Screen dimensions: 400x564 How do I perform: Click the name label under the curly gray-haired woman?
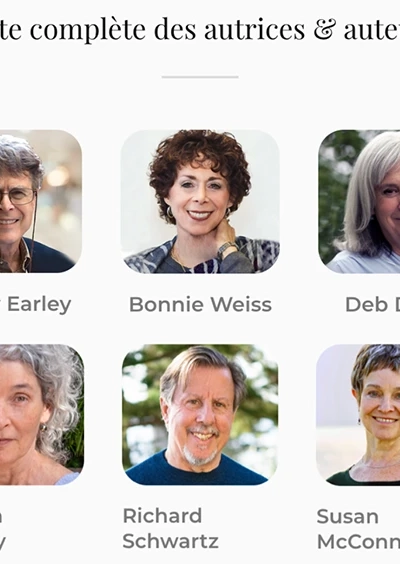(2, 529)
